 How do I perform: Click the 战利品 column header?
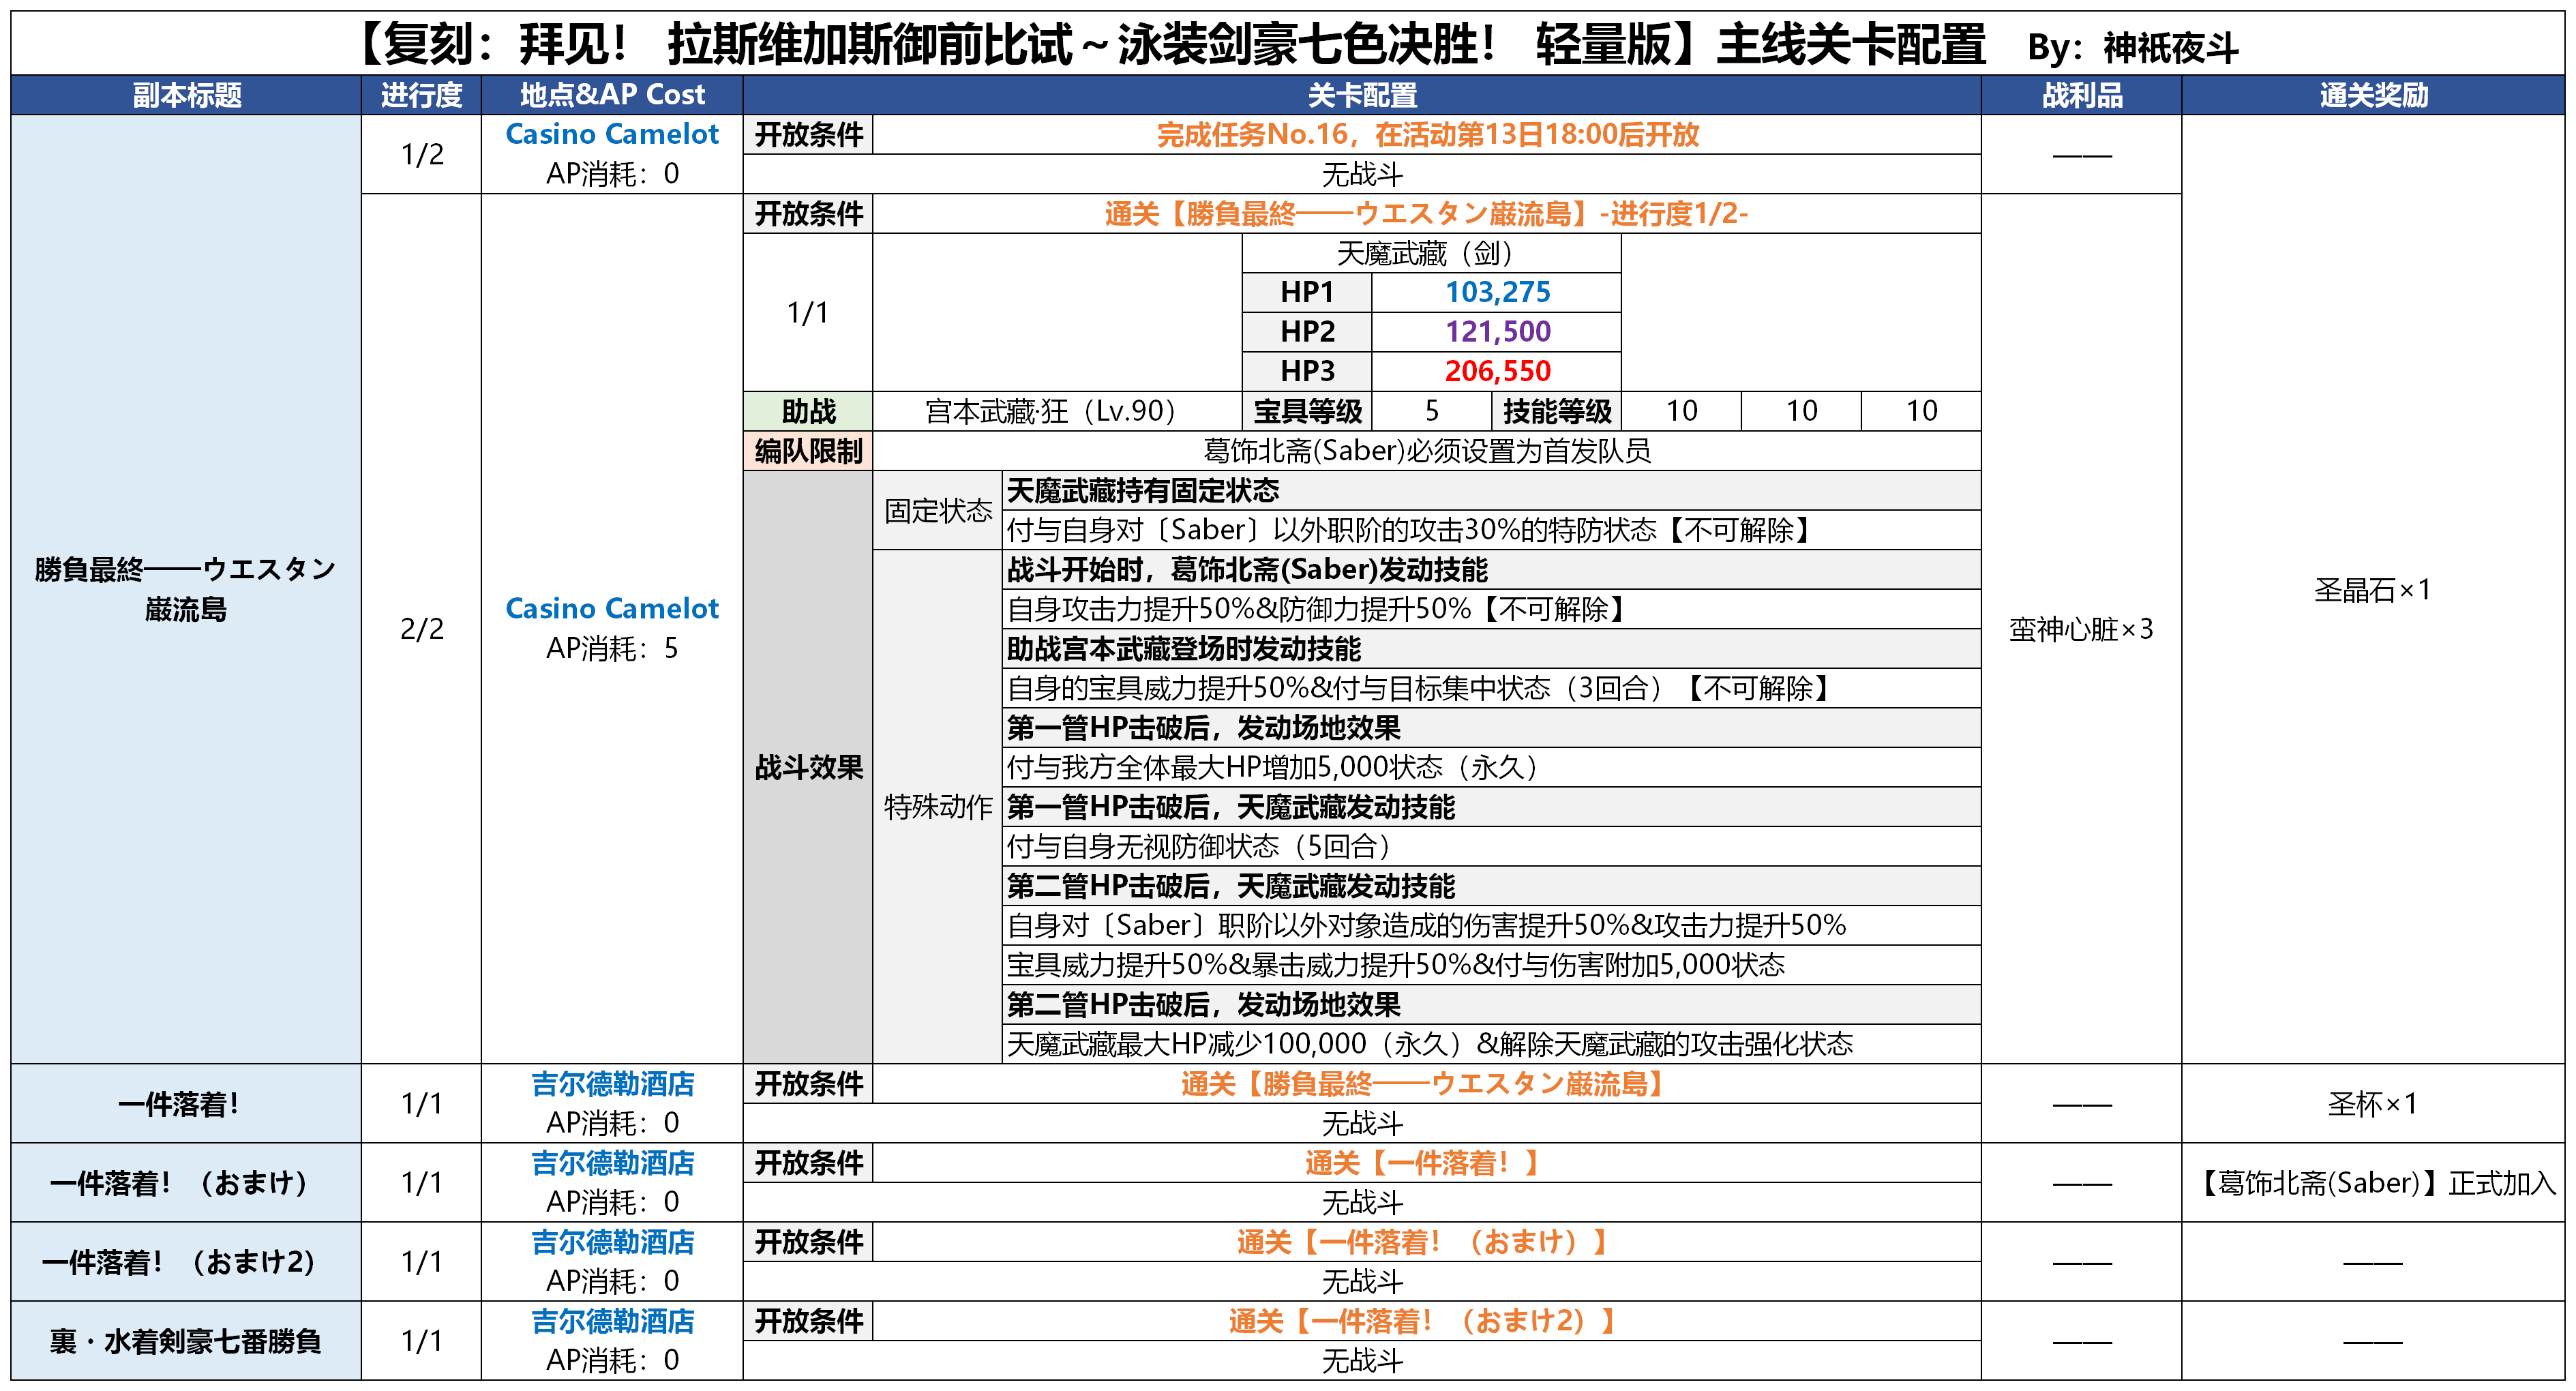click(2081, 95)
